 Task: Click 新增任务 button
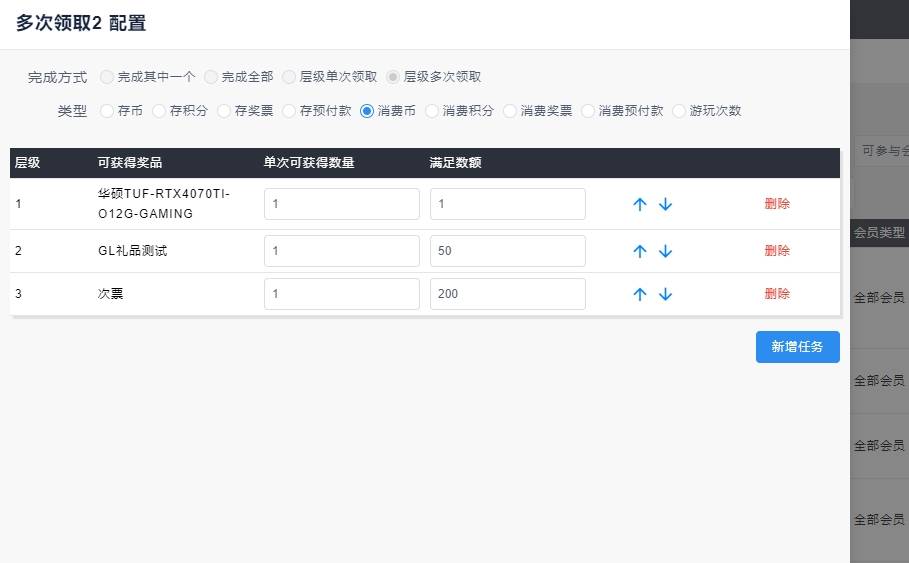[798, 347]
